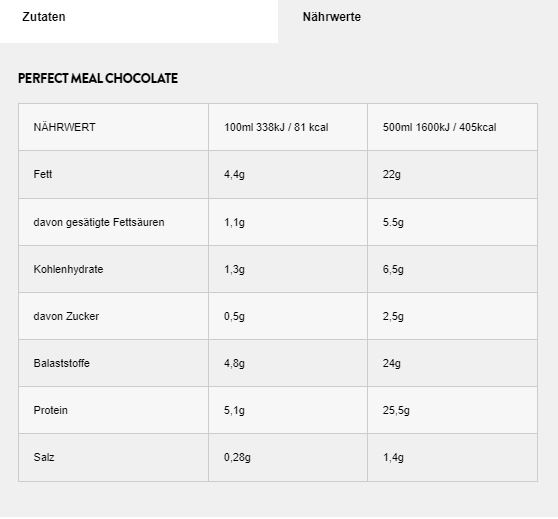Select the Fett row label

[x=43, y=174]
